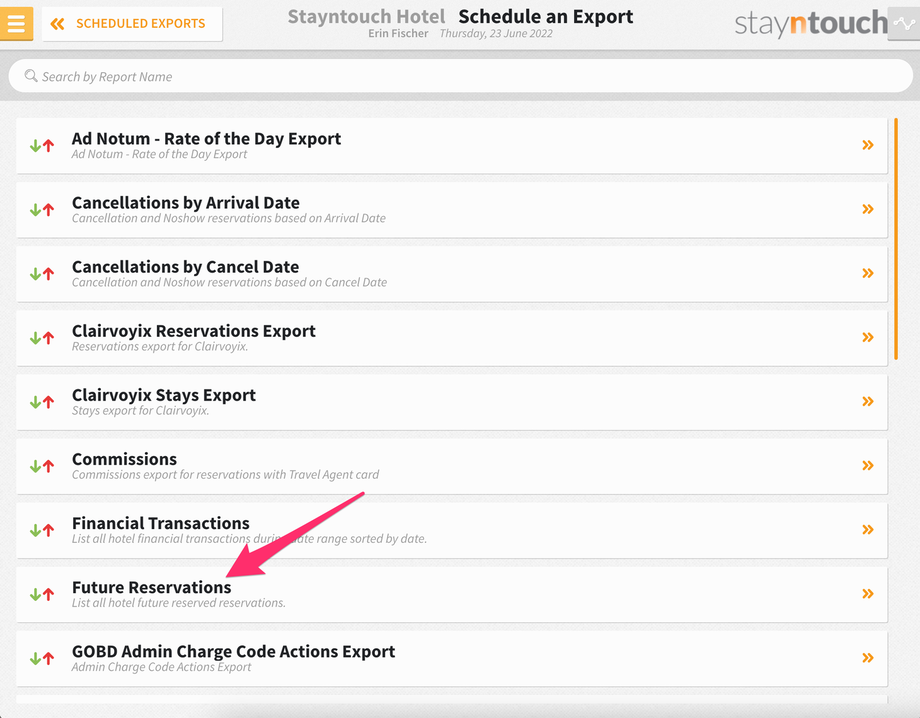Select Cancellations by Cancel Date title

click(x=185, y=266)
